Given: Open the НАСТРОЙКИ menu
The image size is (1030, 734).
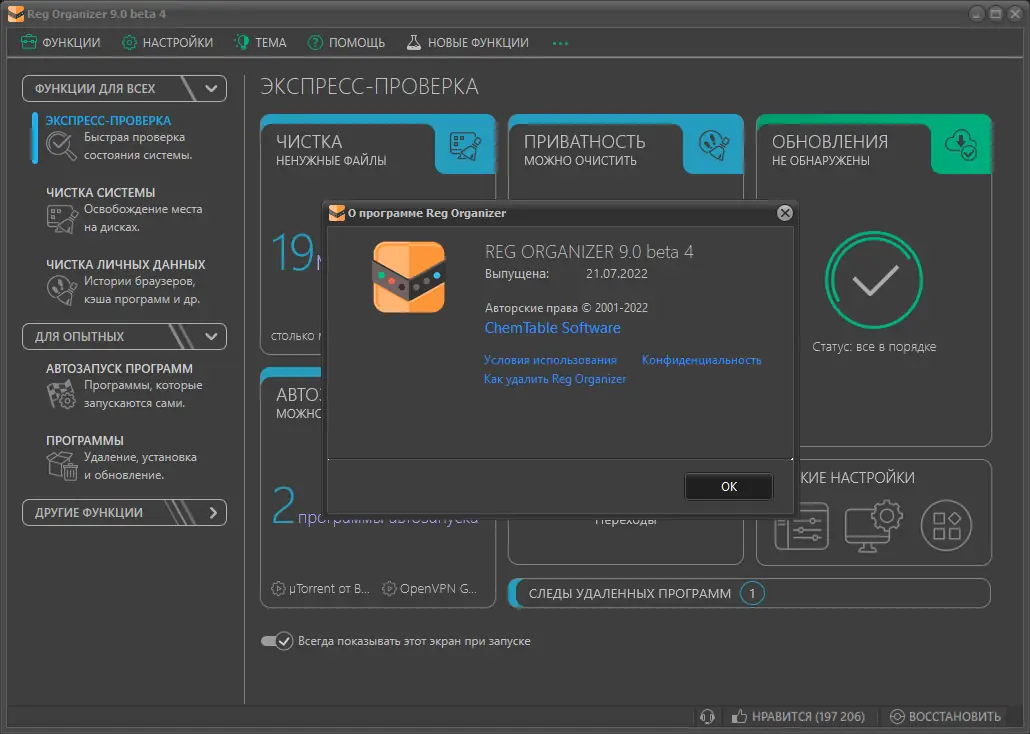Looking at the screenshot, I should pos(168,43).
